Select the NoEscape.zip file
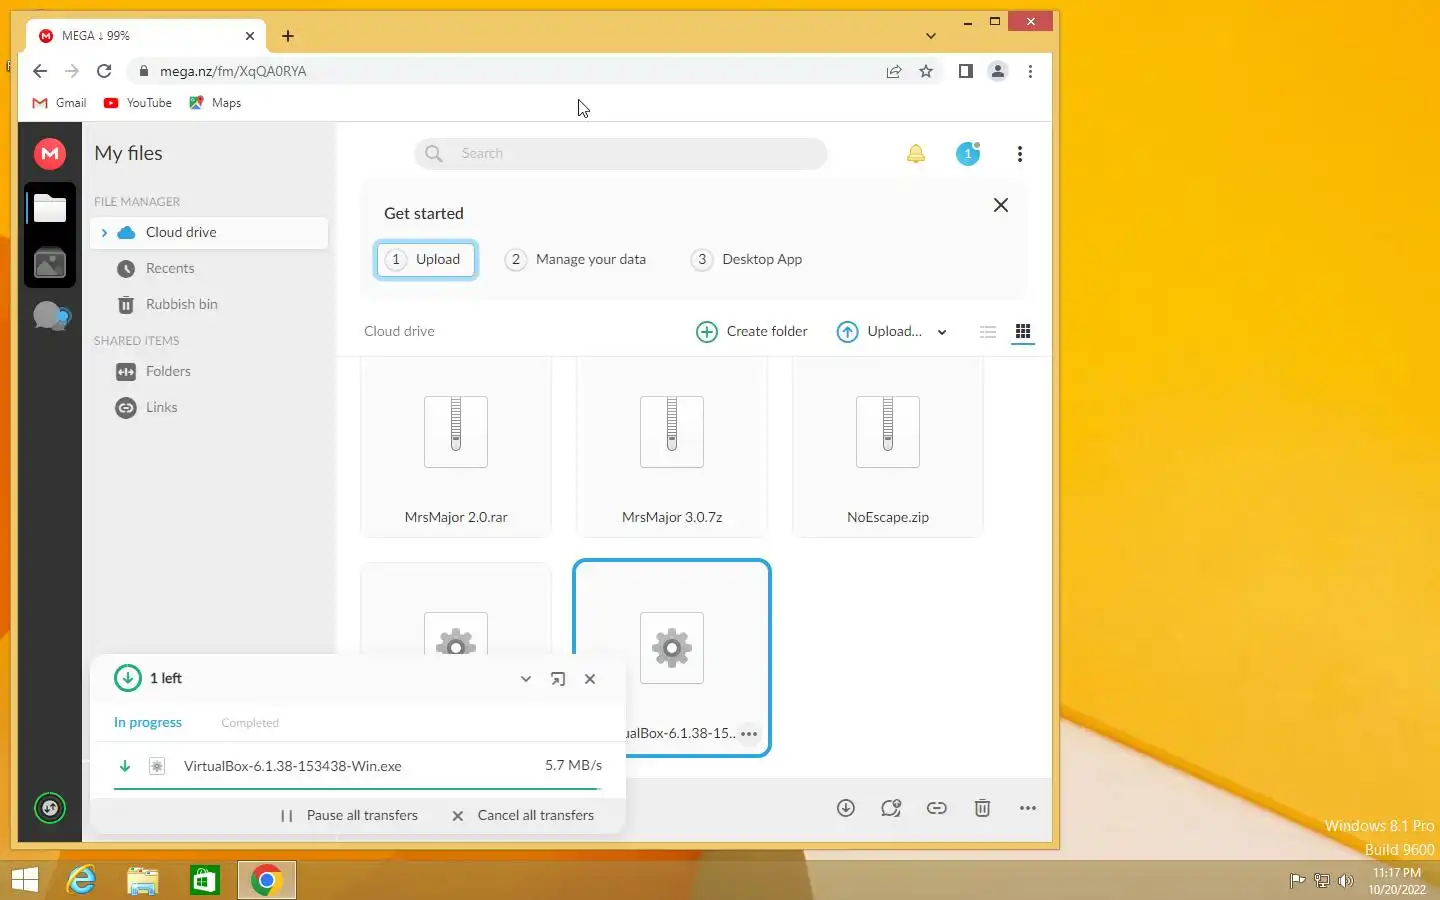The height and width of the screenshot is (900, 1440). tap(888, 447)
